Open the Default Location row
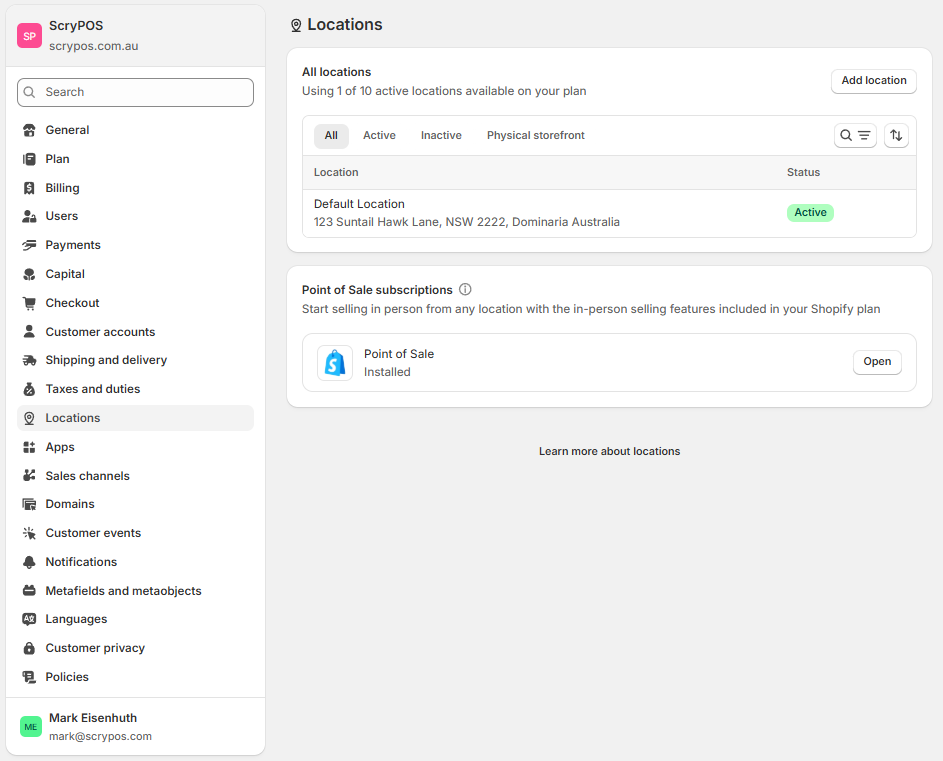 click(x=609, y=213)
